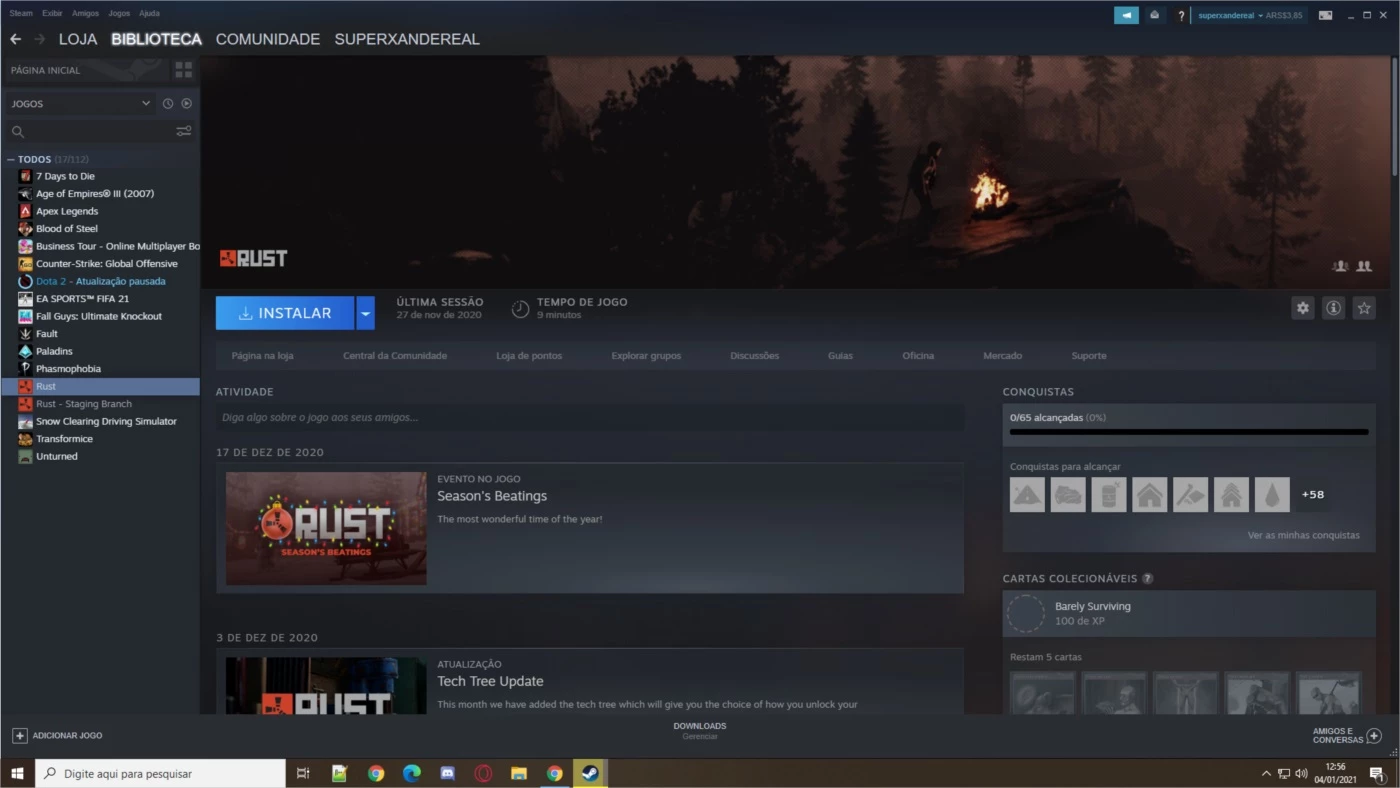1400x788 pixels.
Task: Show Rust game info icon
Action: (1333, 308)
